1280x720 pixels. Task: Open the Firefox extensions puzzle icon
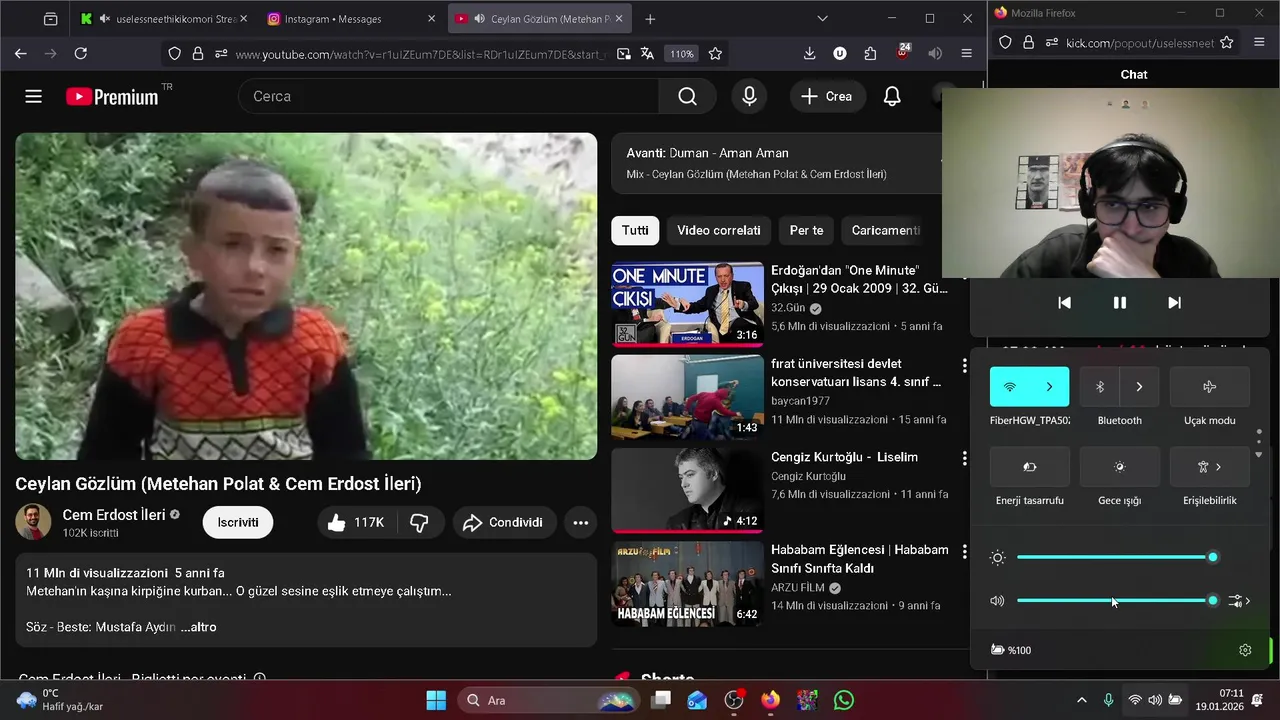pos(870,53)
